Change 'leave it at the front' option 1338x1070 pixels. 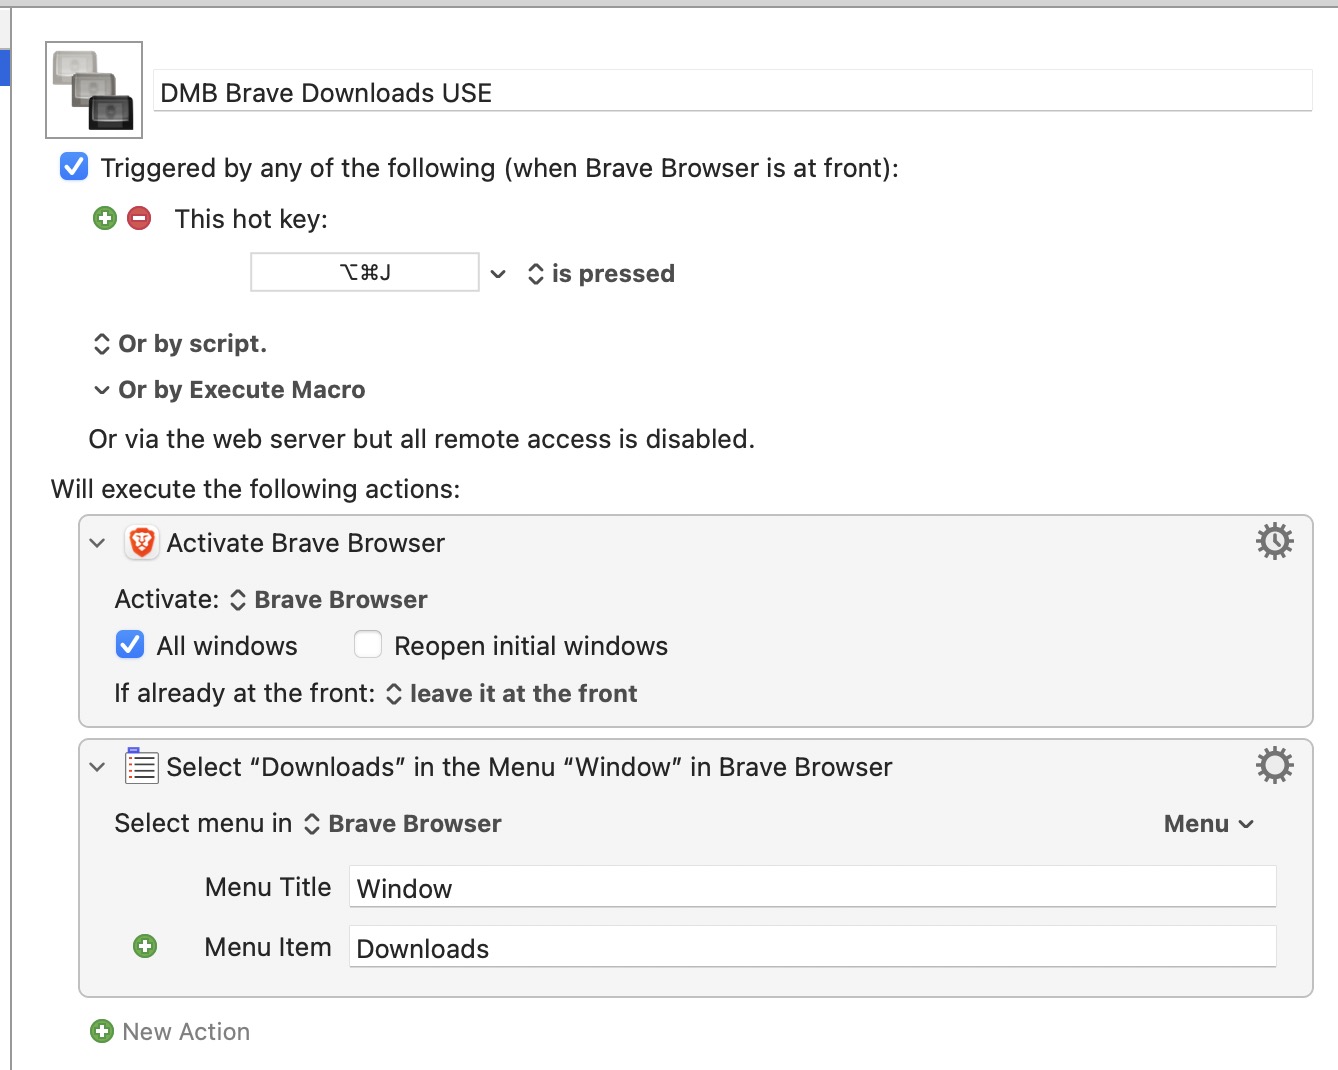click(512, 693)
